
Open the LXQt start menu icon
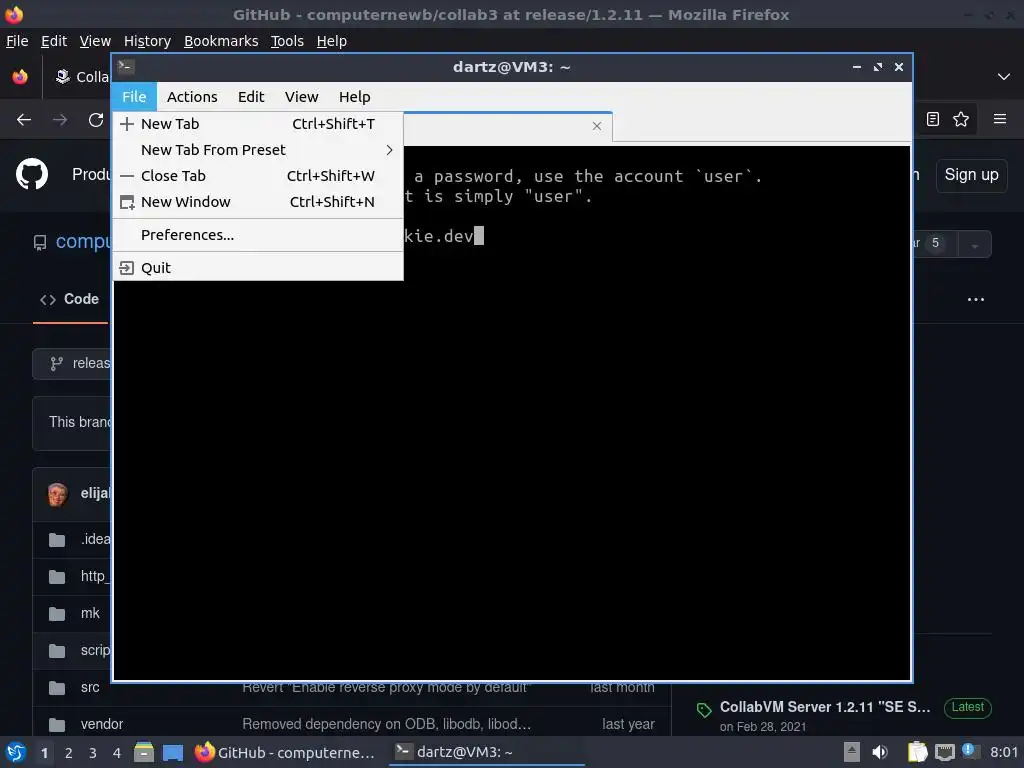coord(16,752)
